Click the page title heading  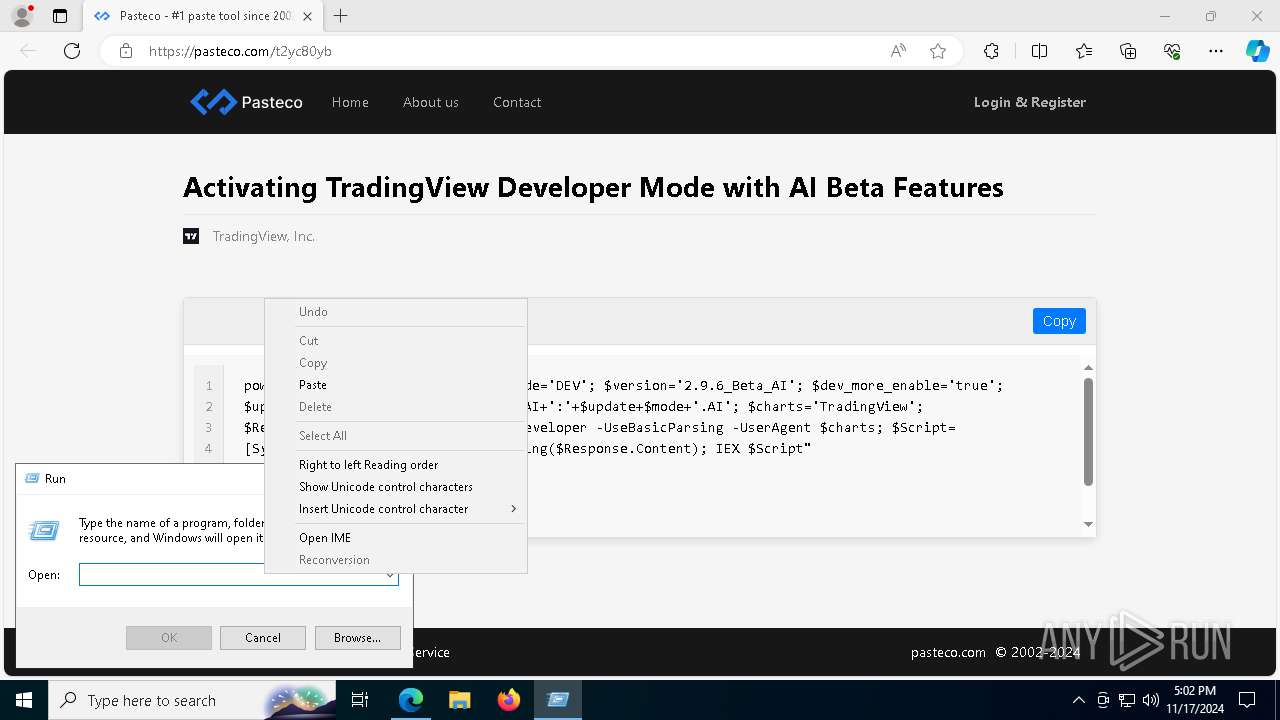tap(593, 187)
